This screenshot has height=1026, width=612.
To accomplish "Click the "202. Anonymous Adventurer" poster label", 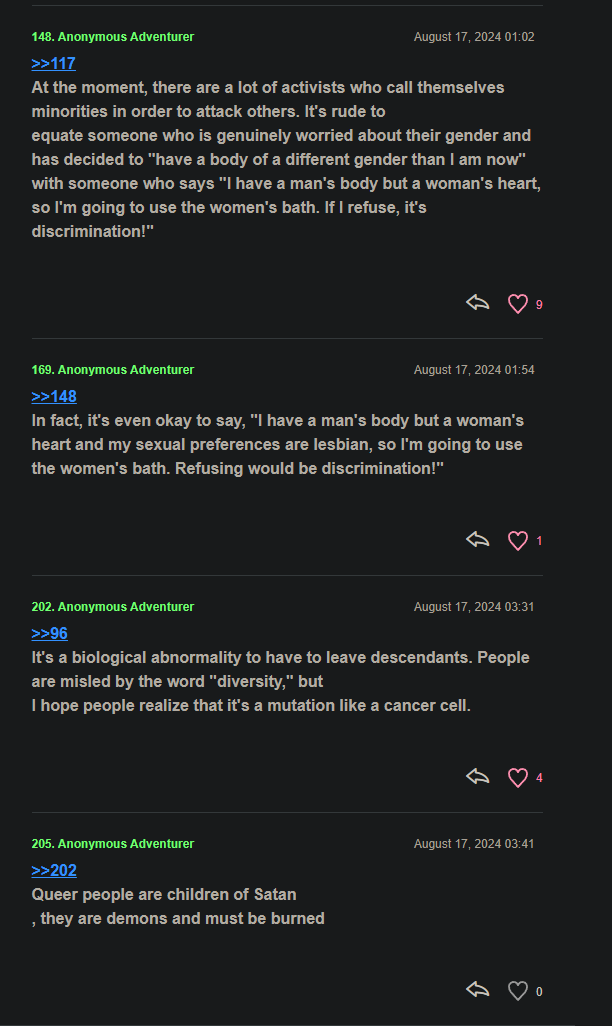I will click(x=113, y=607).
